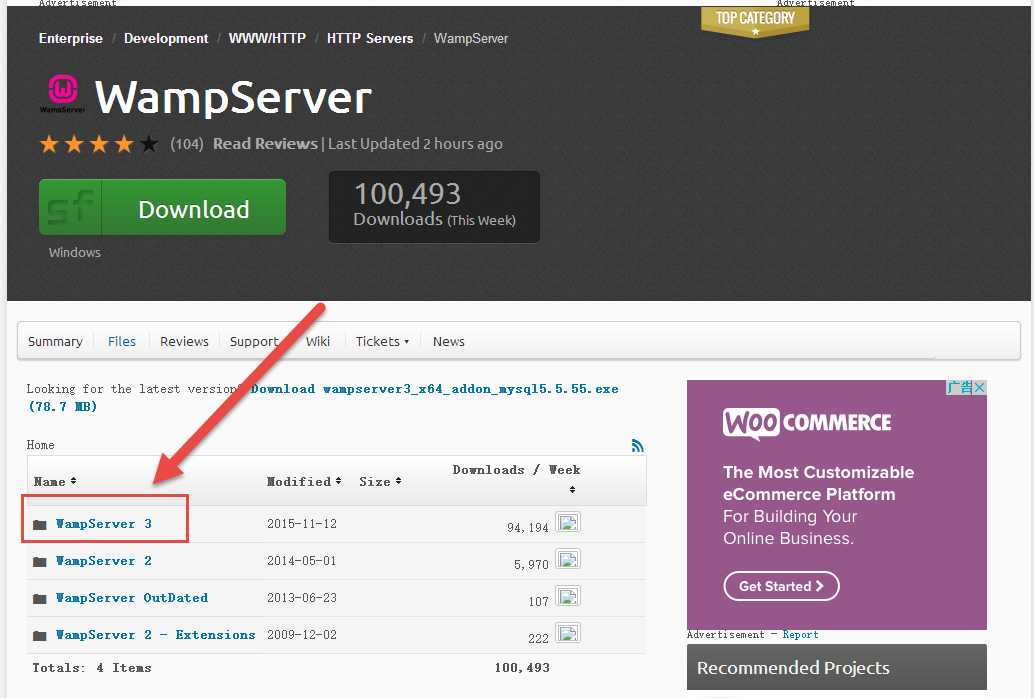The image size is (1034, 698).
Task: Open the Support tab
Action: (254, 342)
